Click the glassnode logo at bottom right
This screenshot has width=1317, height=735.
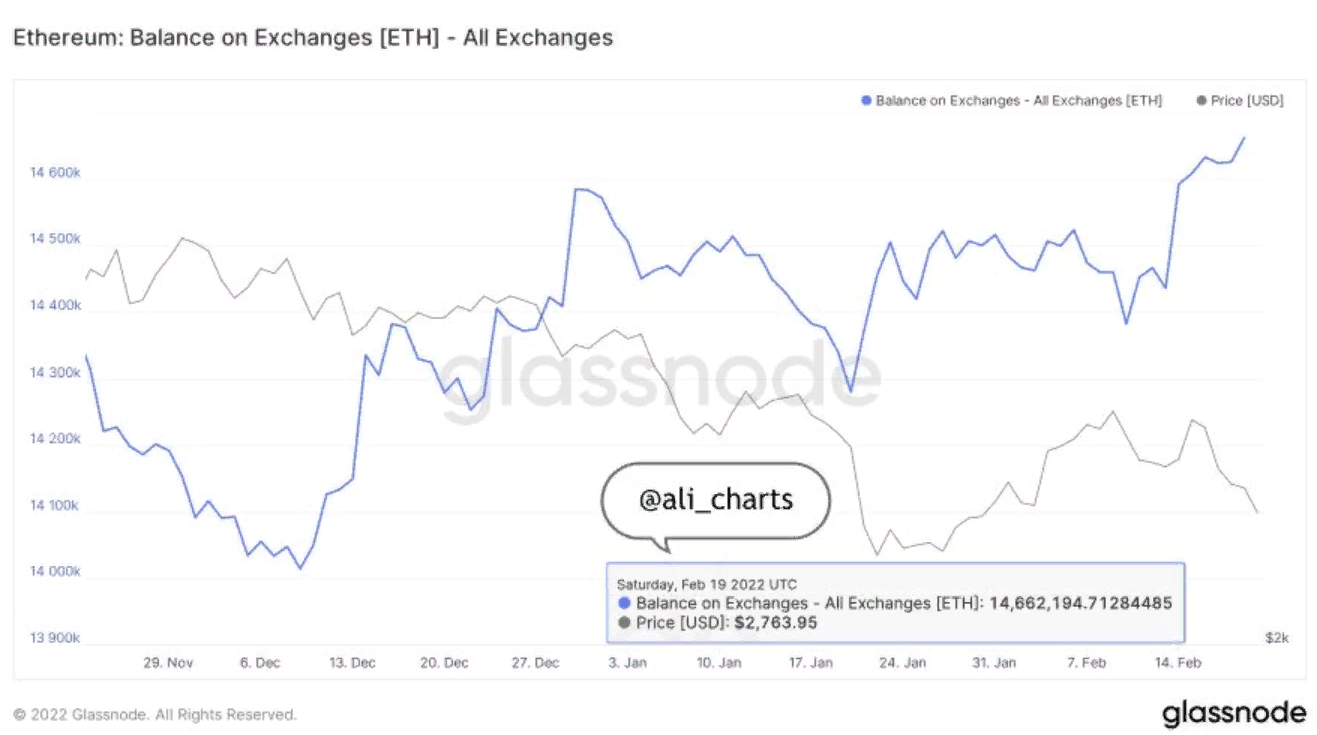pyautogui.click(x=1233, y=714)
